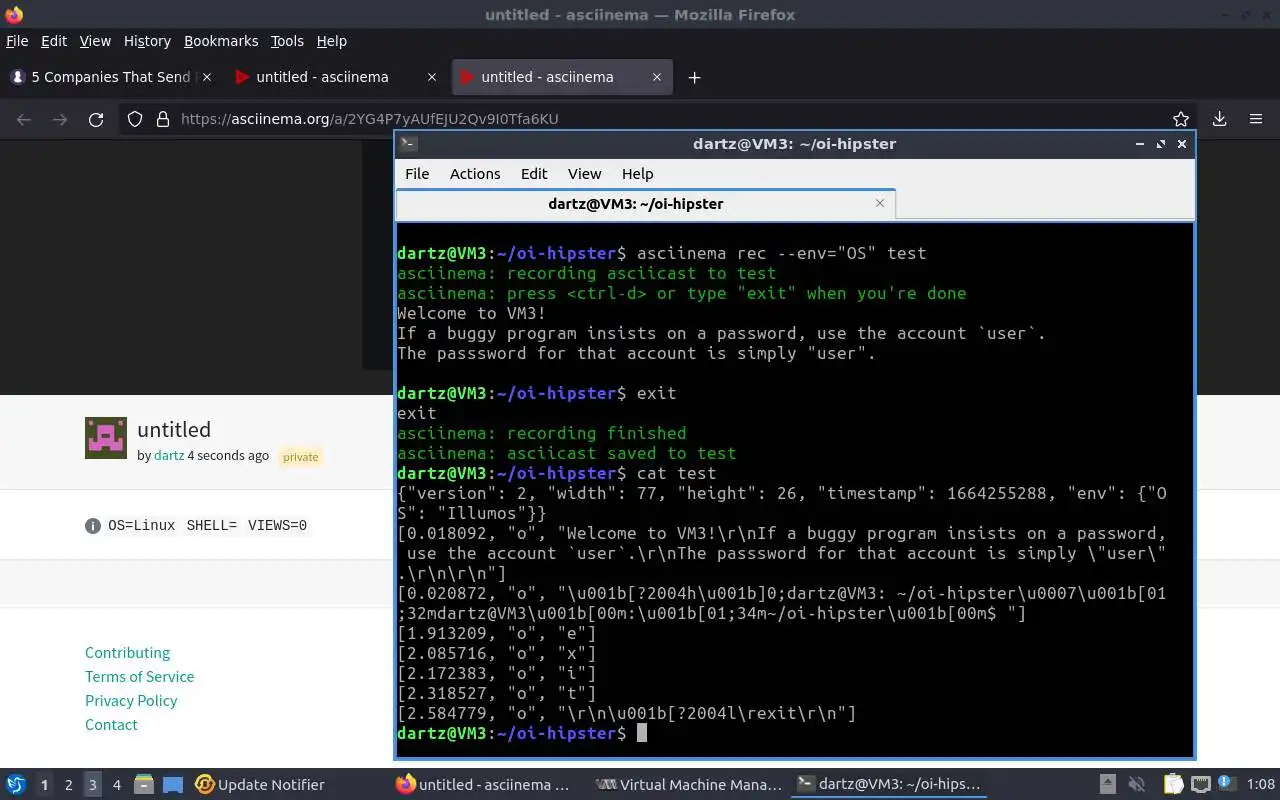Switch to Firefox untitled - asciinema taskbar item
Screen dimensions: 1280x800
(483, 785)
